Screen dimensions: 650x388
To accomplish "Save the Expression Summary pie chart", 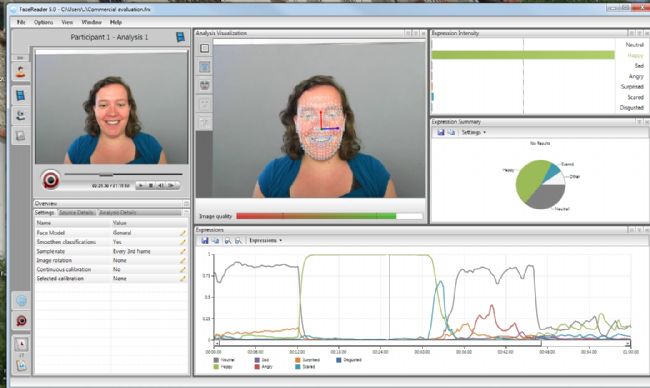I will tap(441, 132).
